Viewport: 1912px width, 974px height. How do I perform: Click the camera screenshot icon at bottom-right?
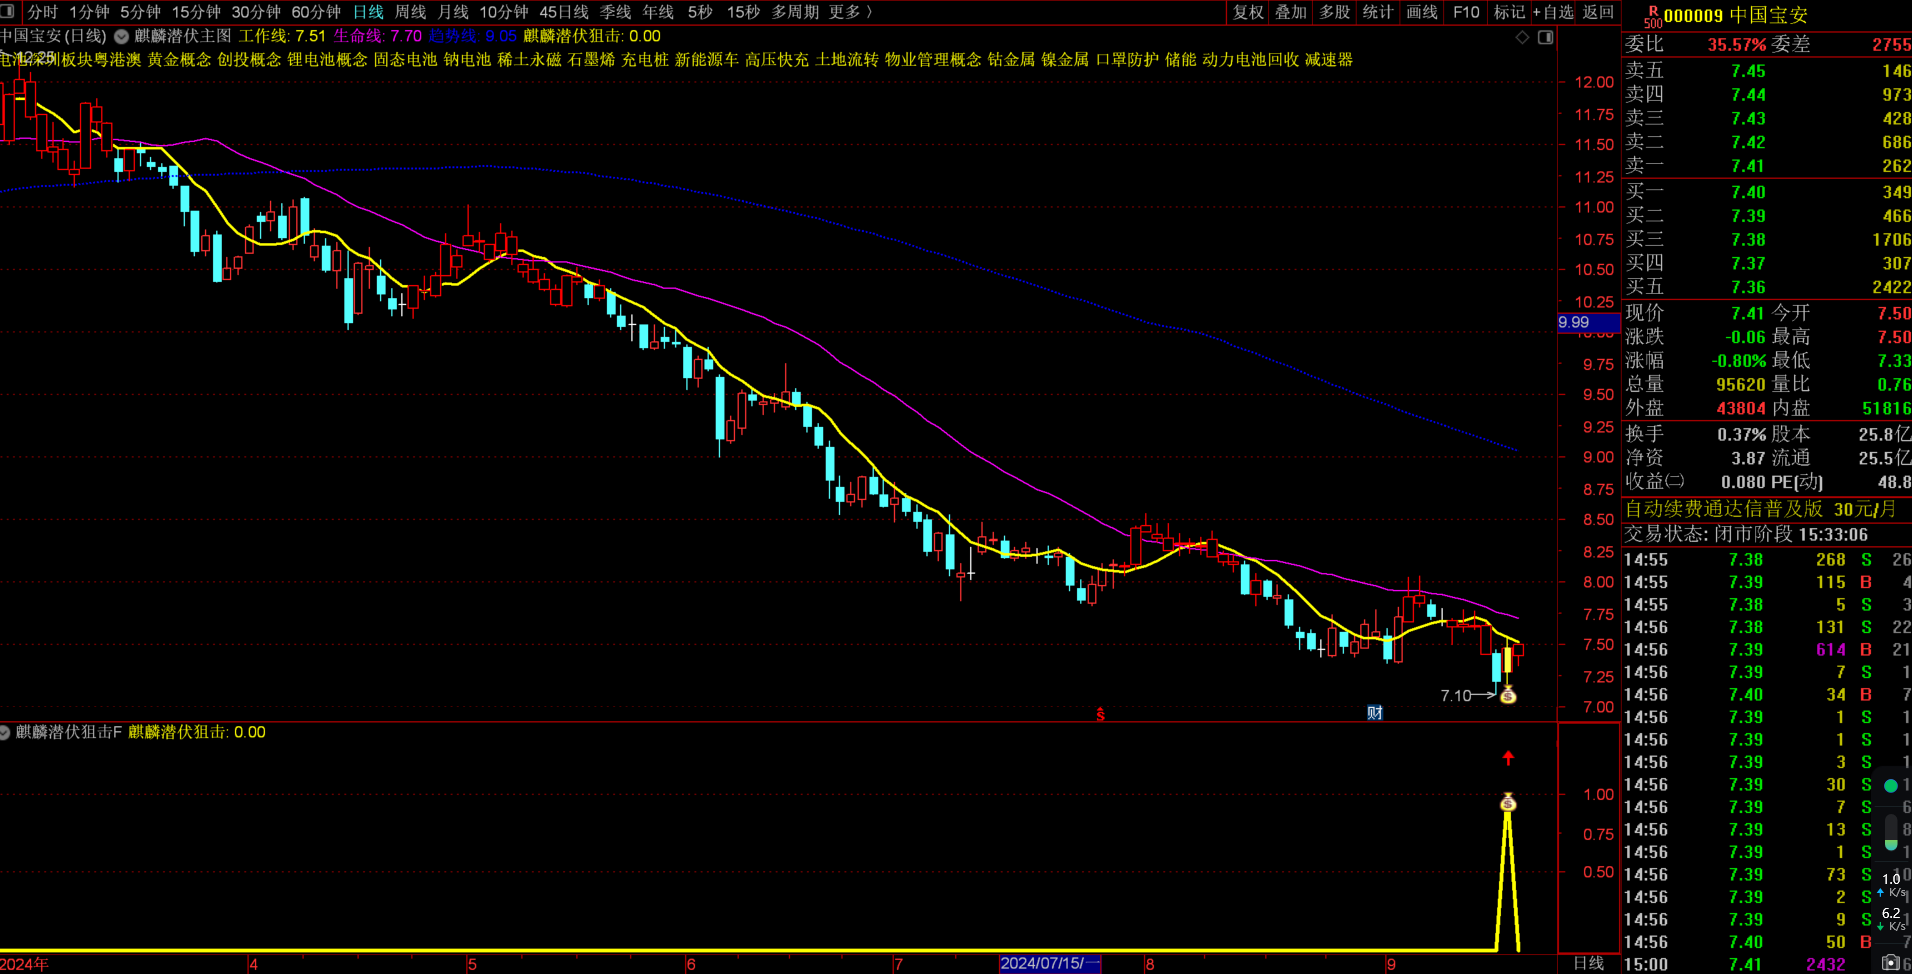pyautogui.click(x=1890, y=962)
